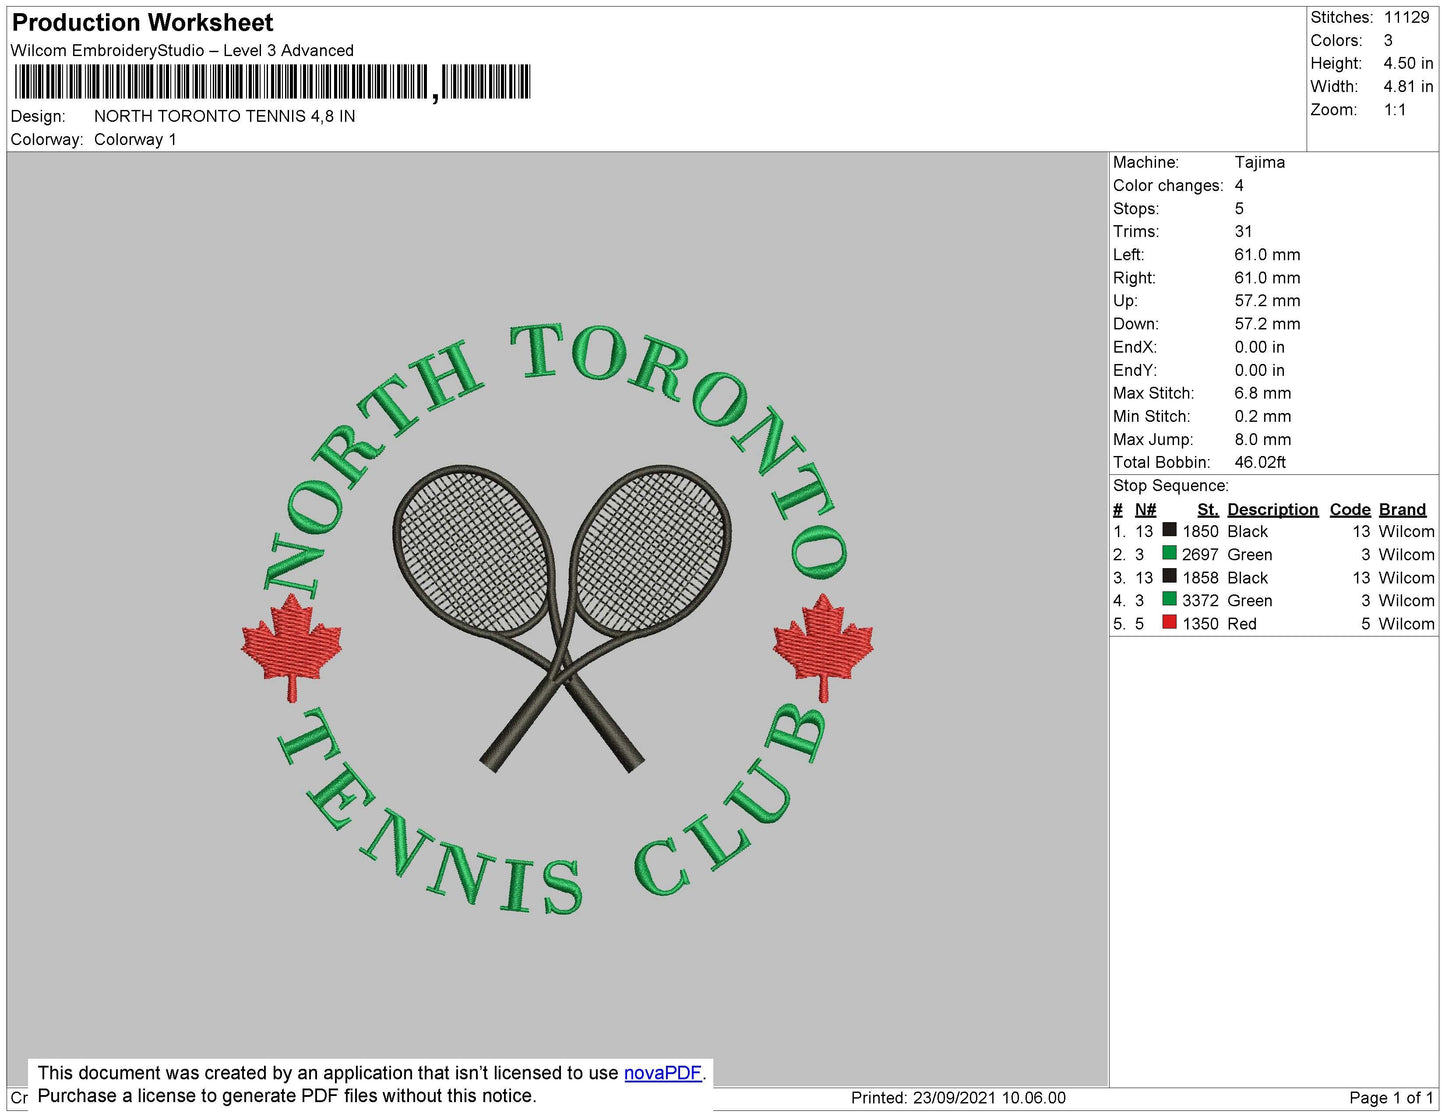Click the design barcode at top
1445x1117 pixels.
(x=272, y=82)
